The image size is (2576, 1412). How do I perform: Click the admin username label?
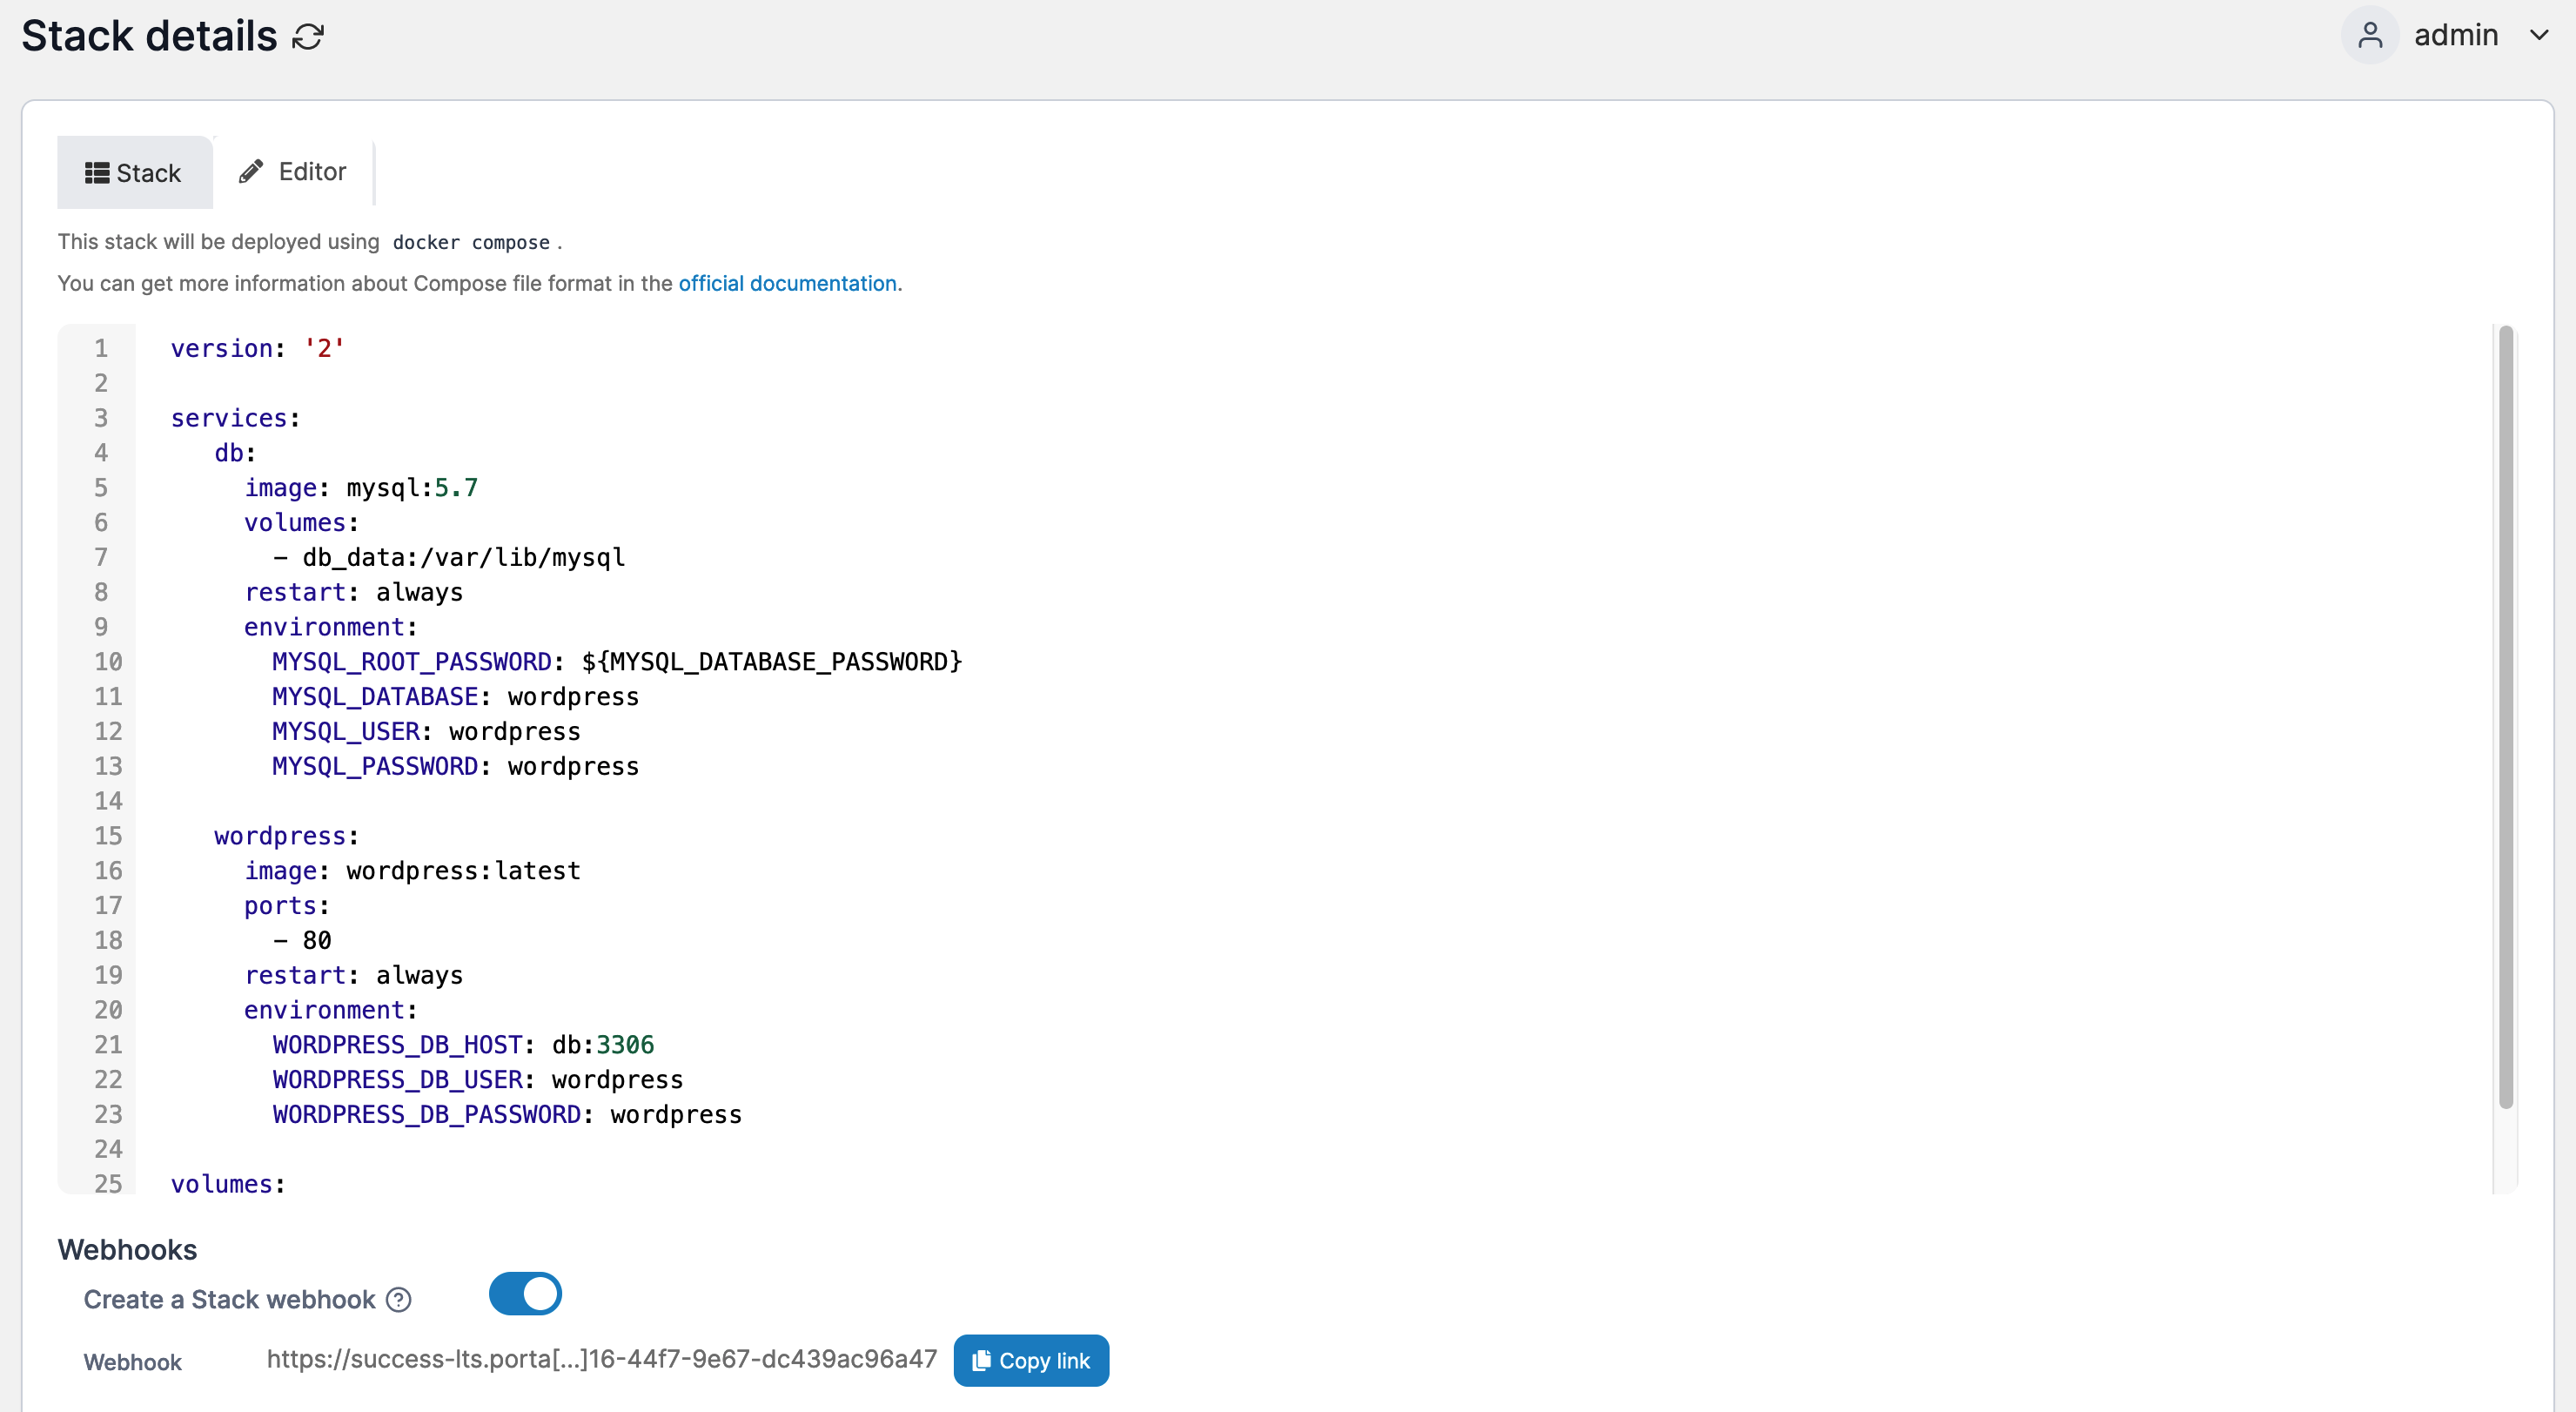(x=2456, y=35)
